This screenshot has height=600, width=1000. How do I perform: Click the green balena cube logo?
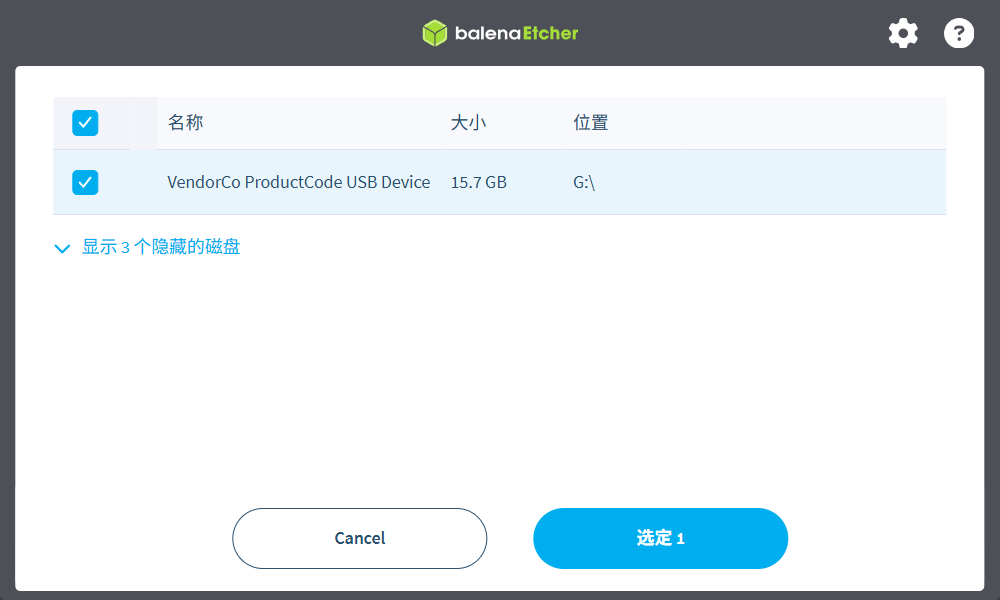coord(434,33)
